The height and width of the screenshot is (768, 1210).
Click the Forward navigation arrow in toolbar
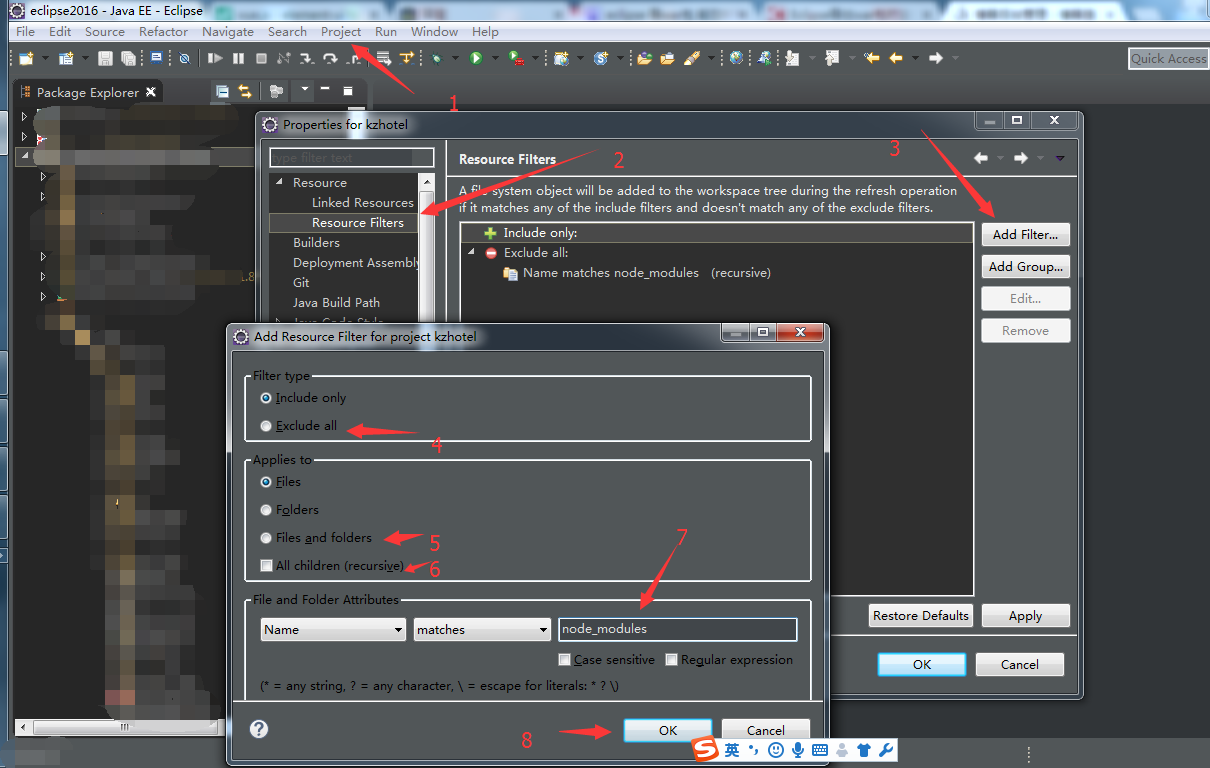tap(936, 58)
